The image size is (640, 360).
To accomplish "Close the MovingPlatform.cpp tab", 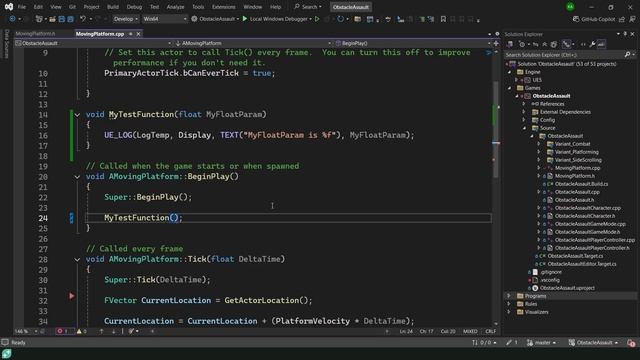I will pyautogui.click(x=138, y=34).
